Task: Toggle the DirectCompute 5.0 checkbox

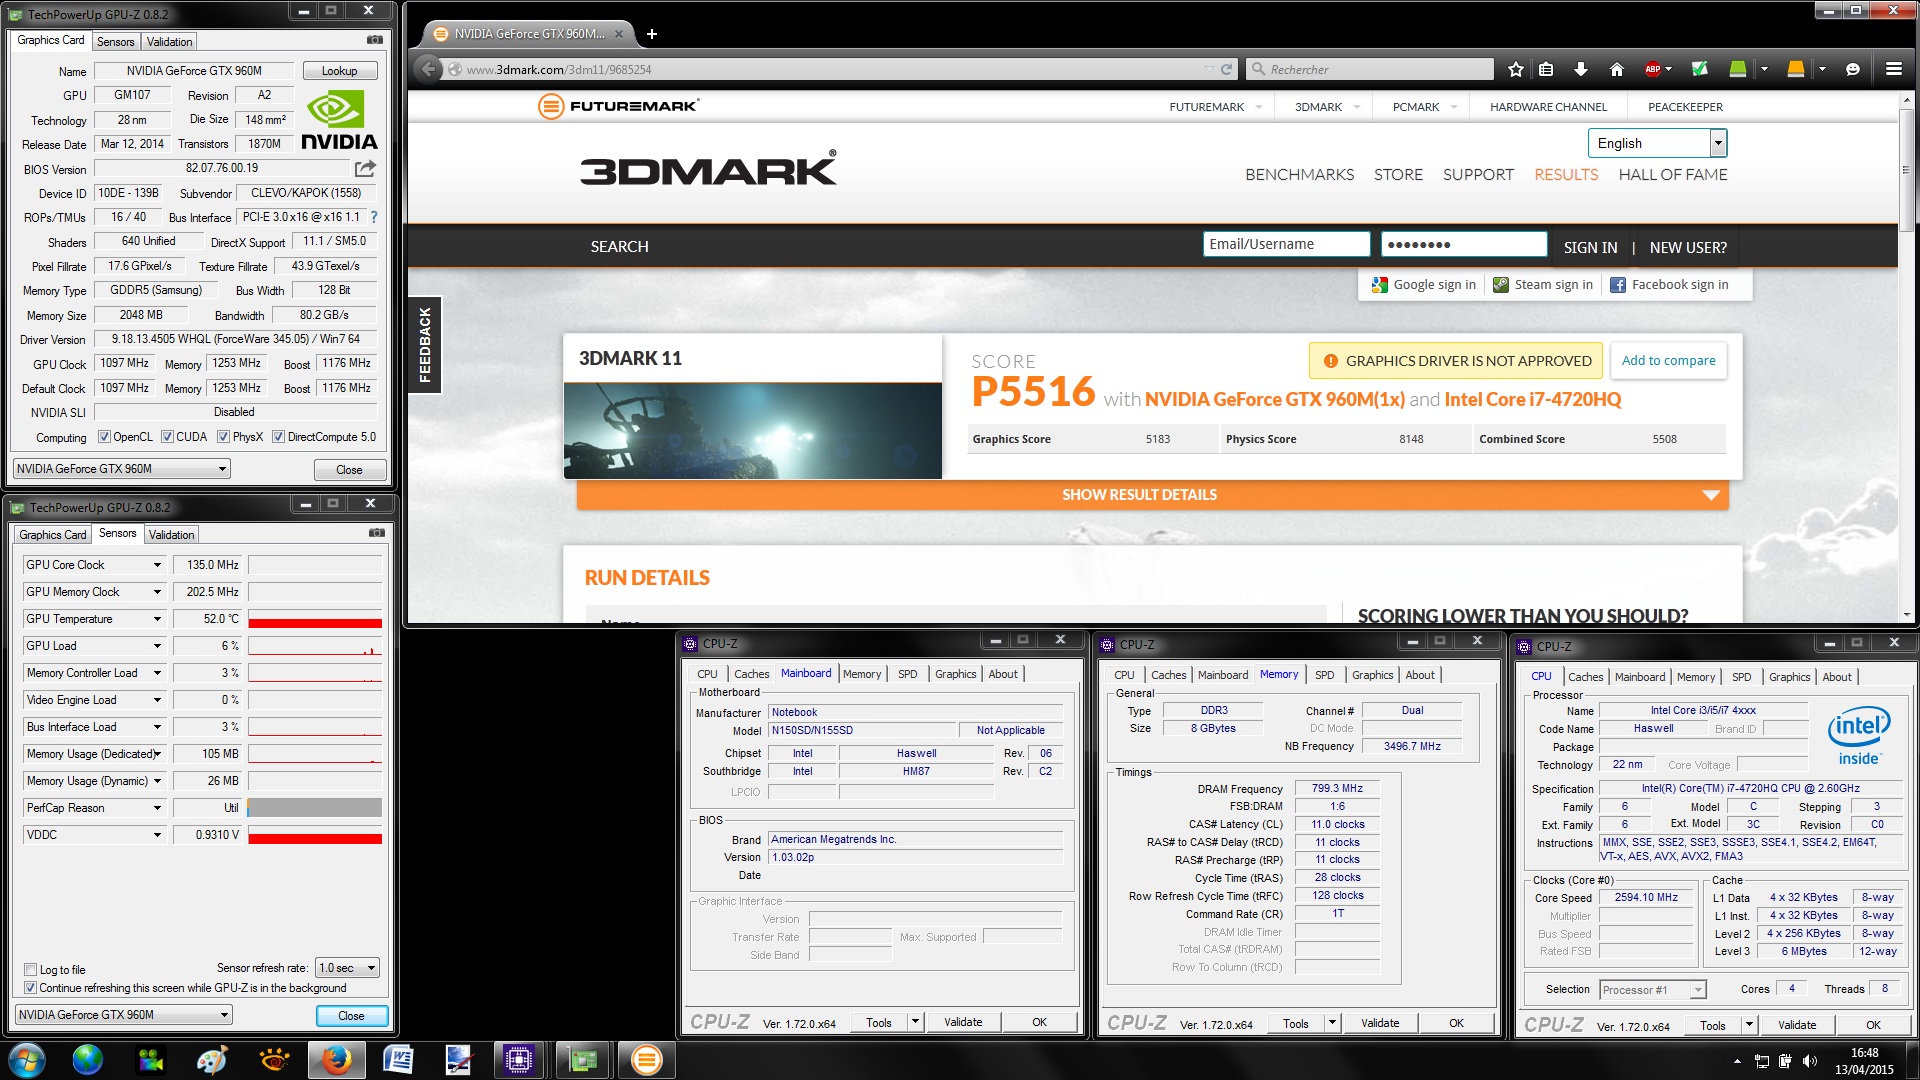Action: coord(279,437)
